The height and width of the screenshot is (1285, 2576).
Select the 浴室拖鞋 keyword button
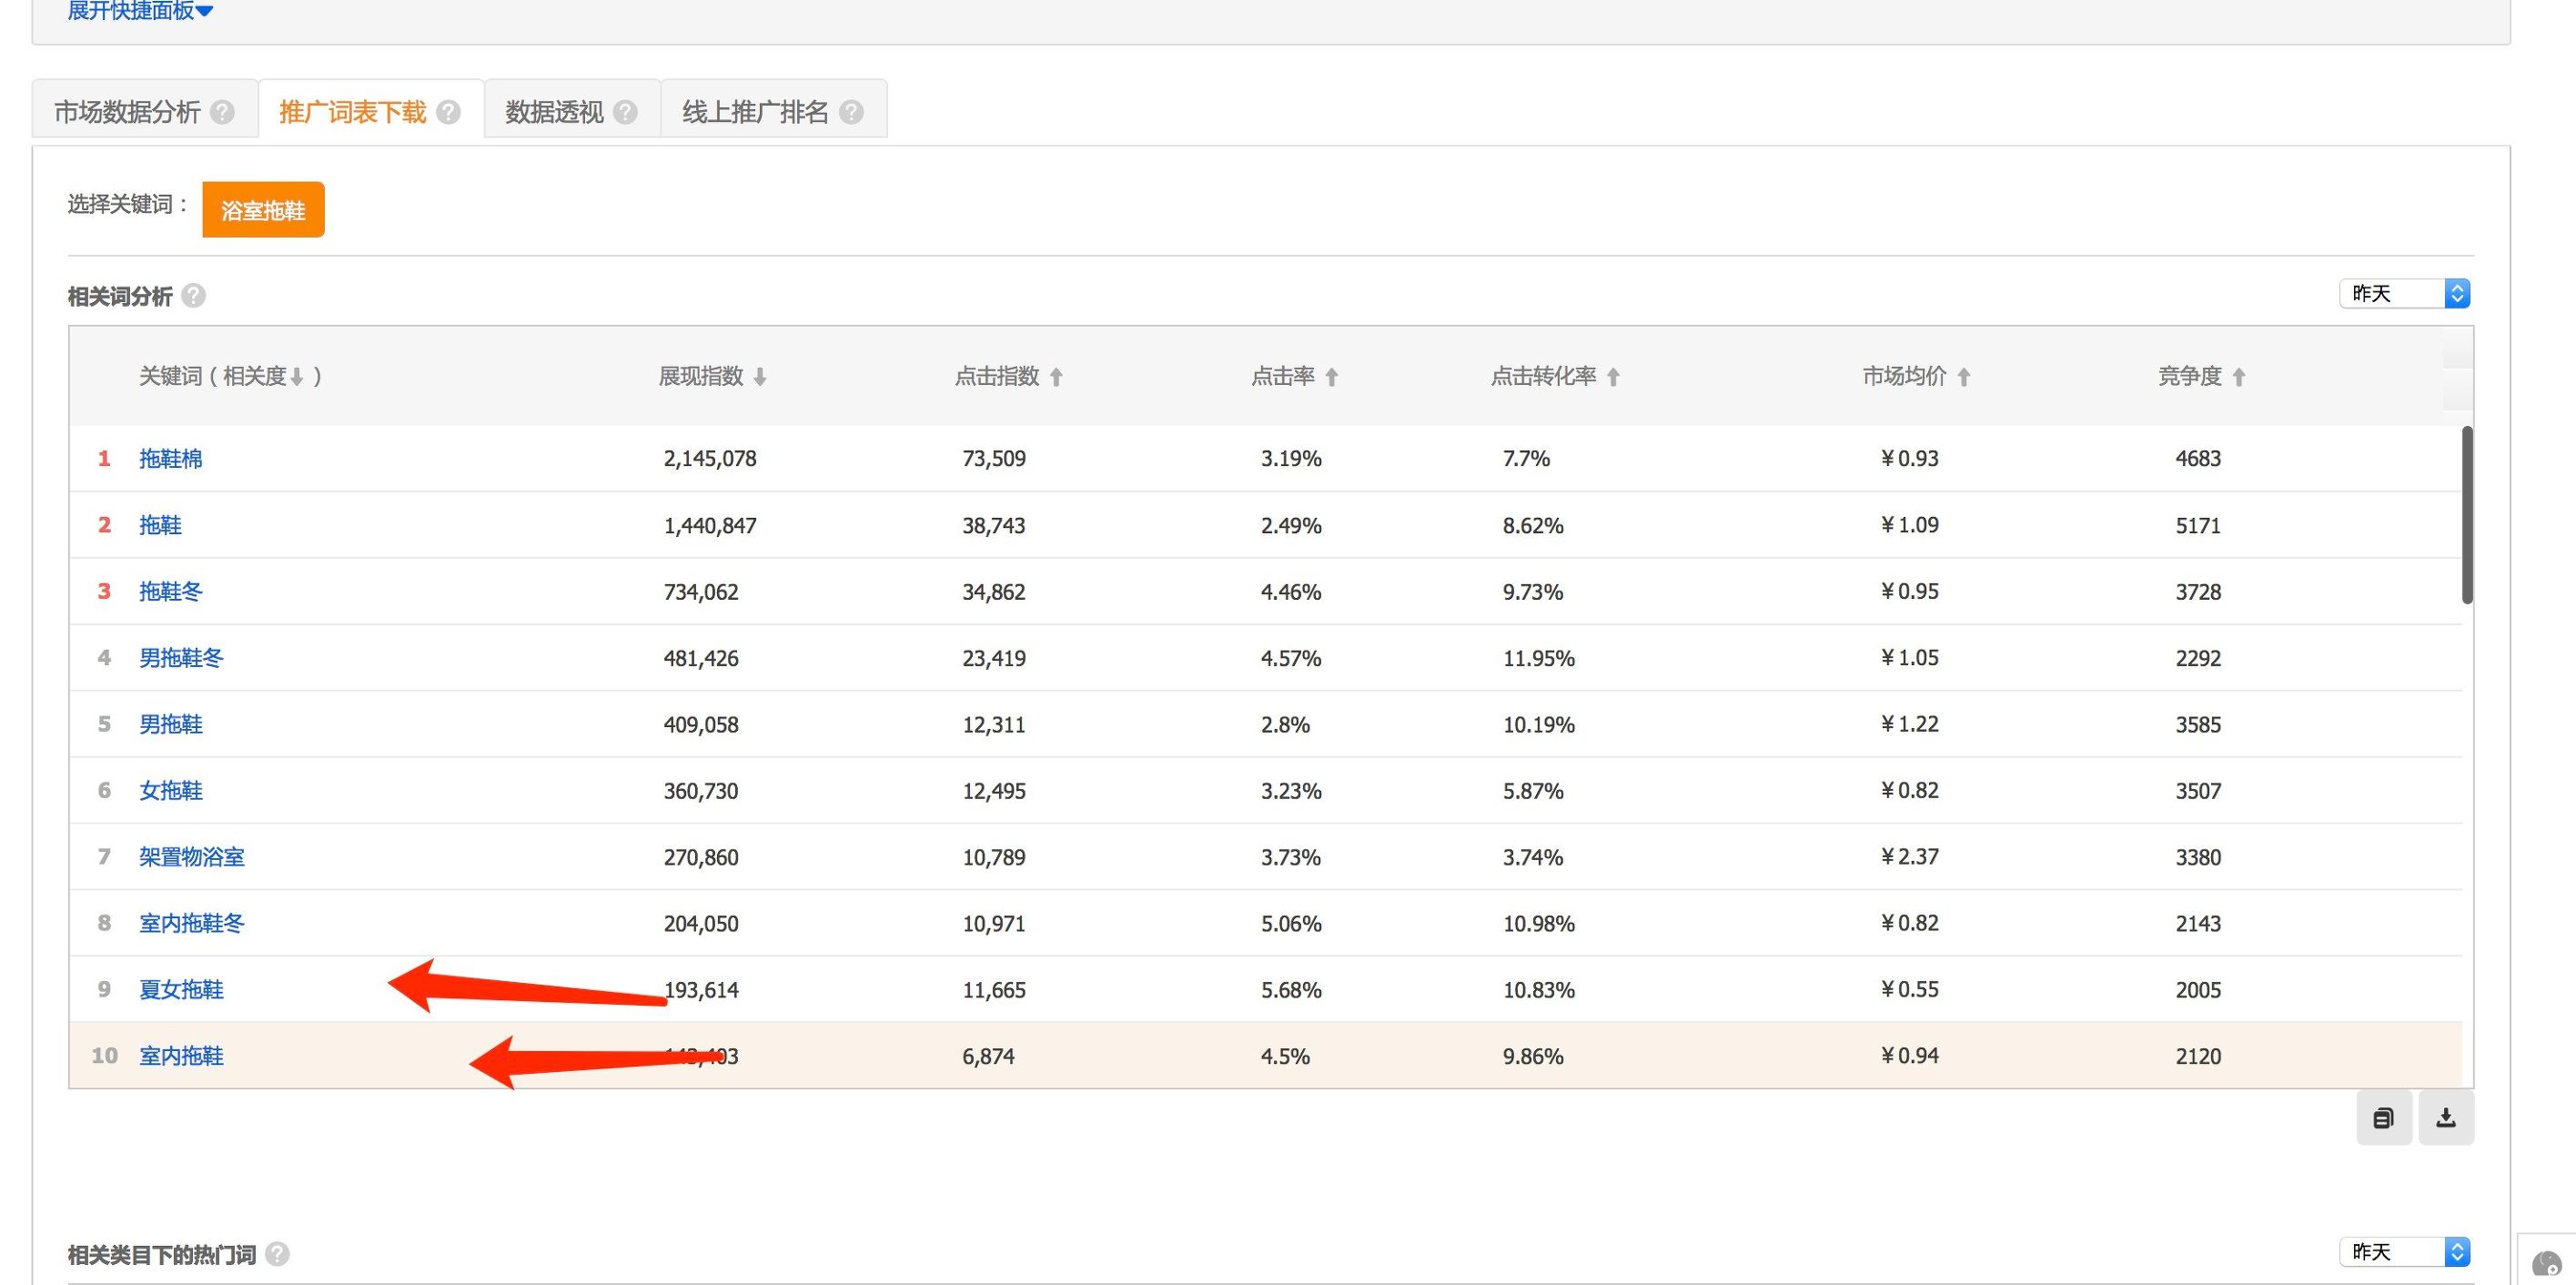tap(263, 210)
